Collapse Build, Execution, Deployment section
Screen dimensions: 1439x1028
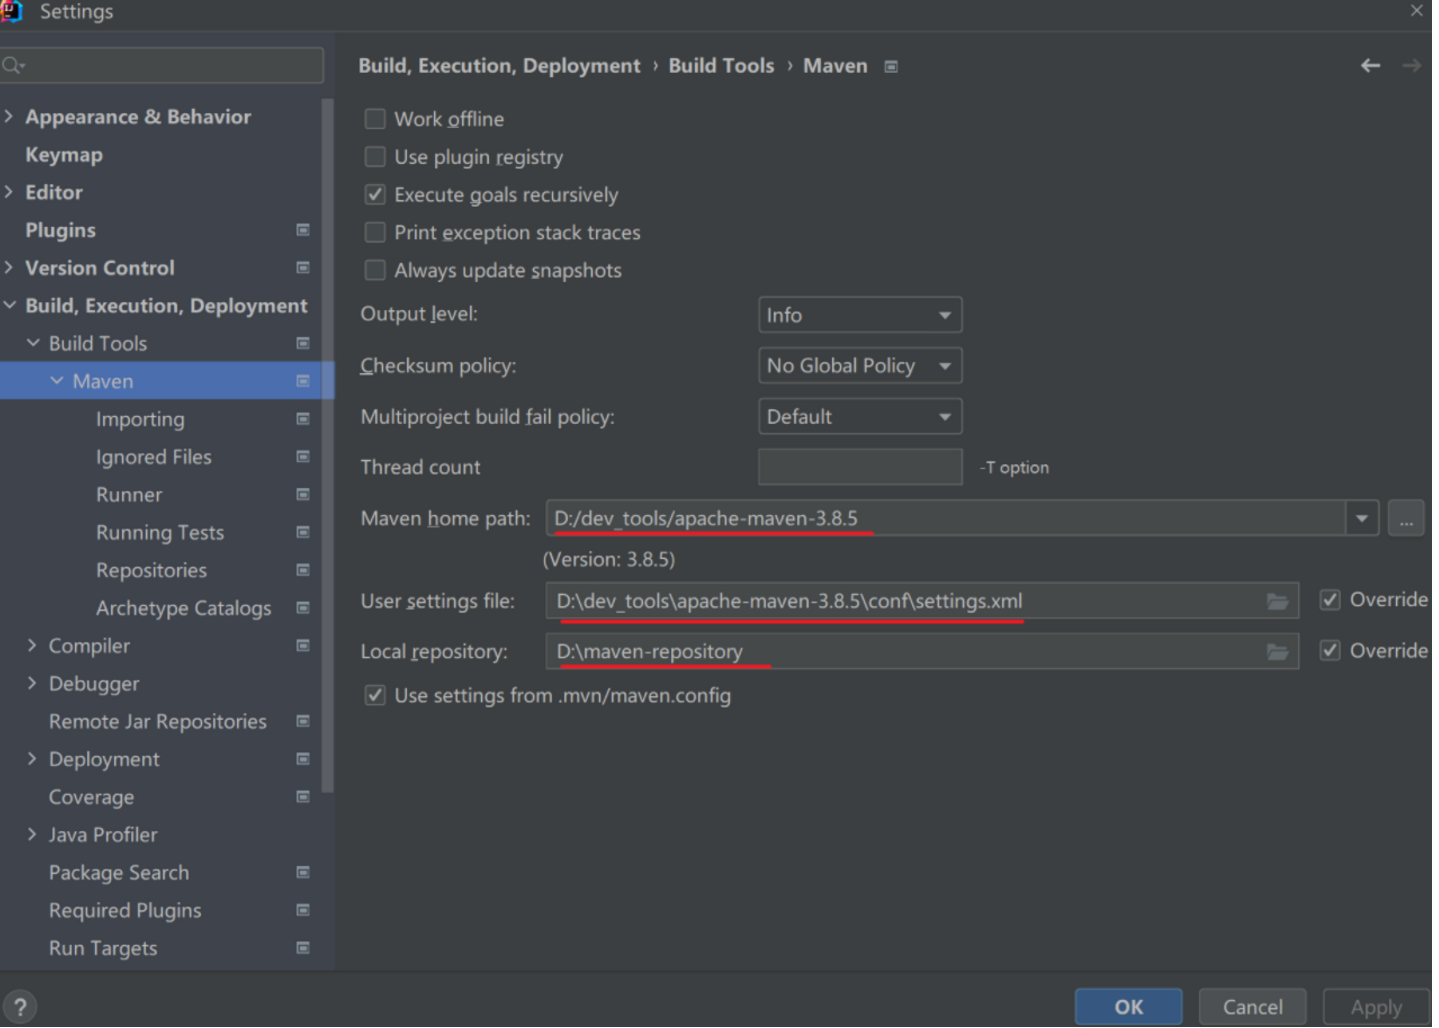[x=9, y=305]
